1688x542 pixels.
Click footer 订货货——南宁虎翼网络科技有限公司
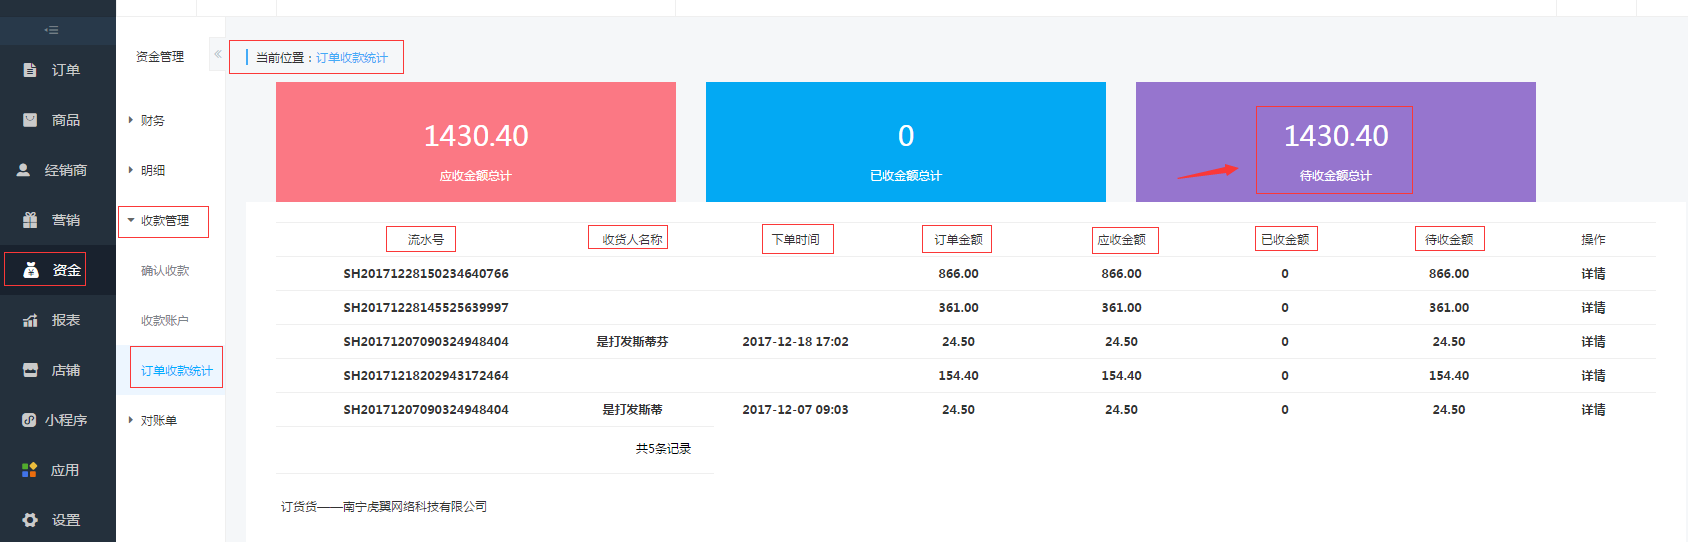click(384, 507)
